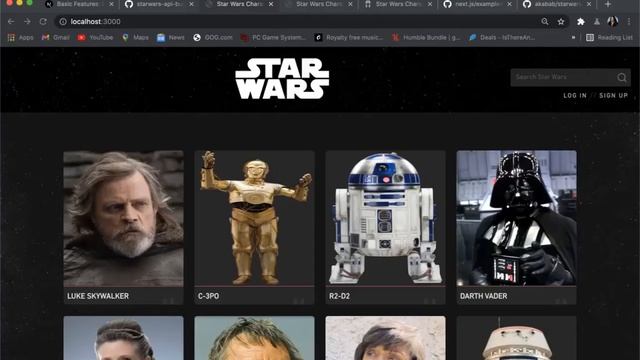Click the Star Wars search magnifier icon

click(622, 77)
